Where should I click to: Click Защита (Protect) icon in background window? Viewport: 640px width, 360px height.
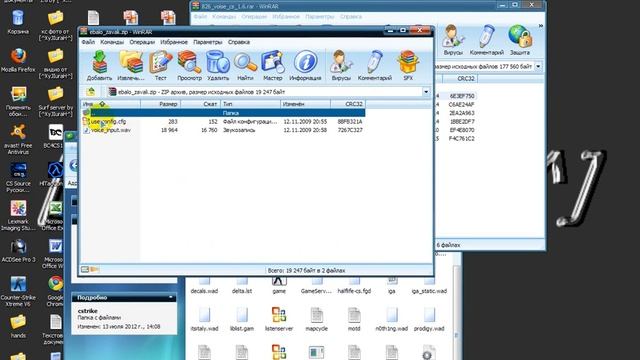click(520, 40)
